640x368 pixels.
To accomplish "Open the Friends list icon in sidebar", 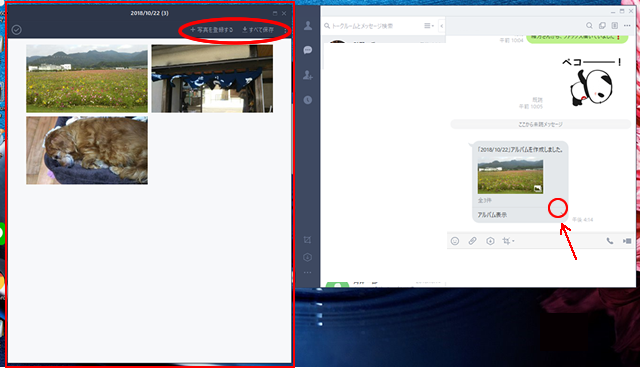I will point(308,26).
